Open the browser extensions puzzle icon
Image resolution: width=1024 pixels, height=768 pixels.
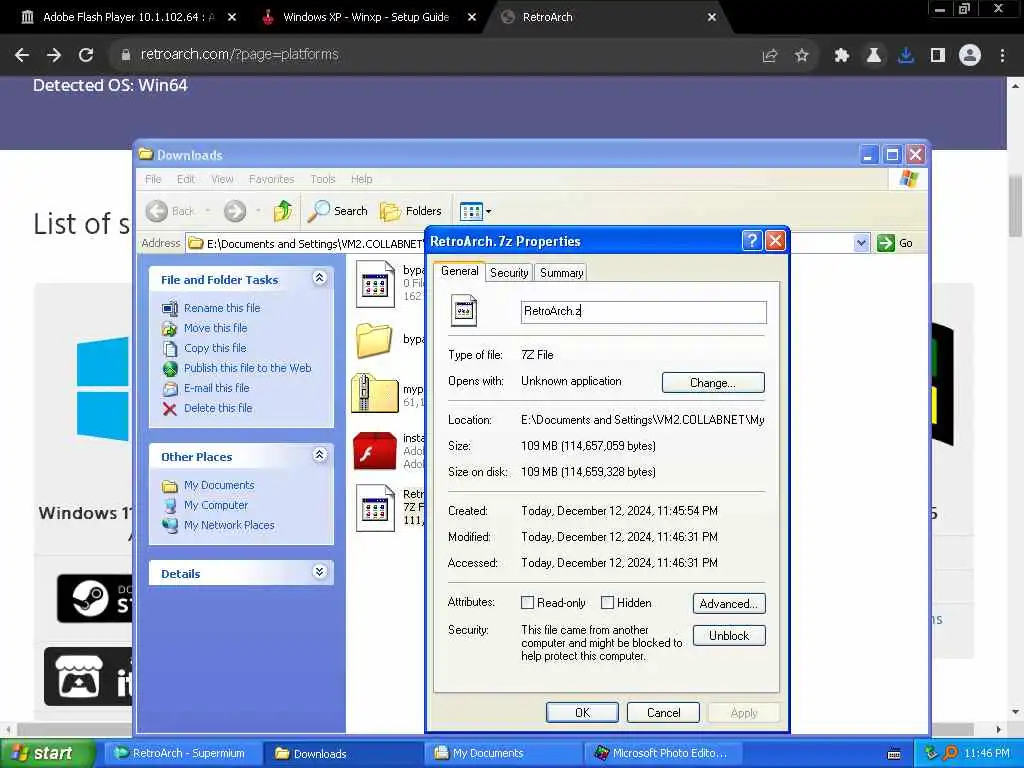coord(842,56)
